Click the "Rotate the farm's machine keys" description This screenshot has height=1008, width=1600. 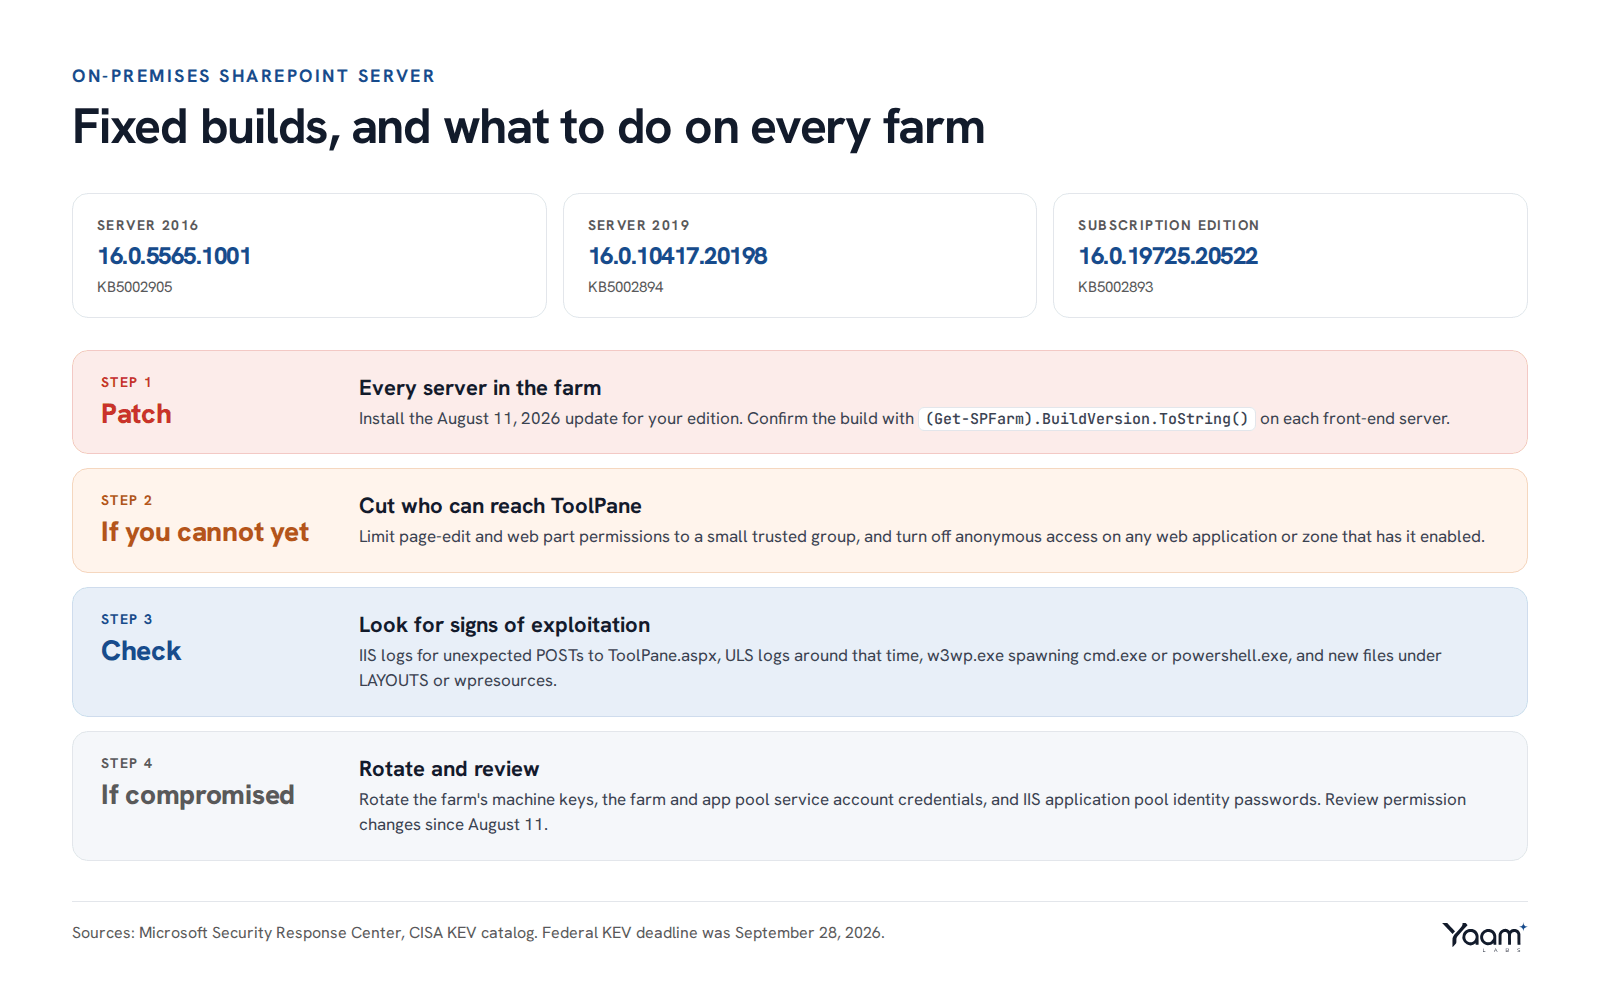coord(912,812)
